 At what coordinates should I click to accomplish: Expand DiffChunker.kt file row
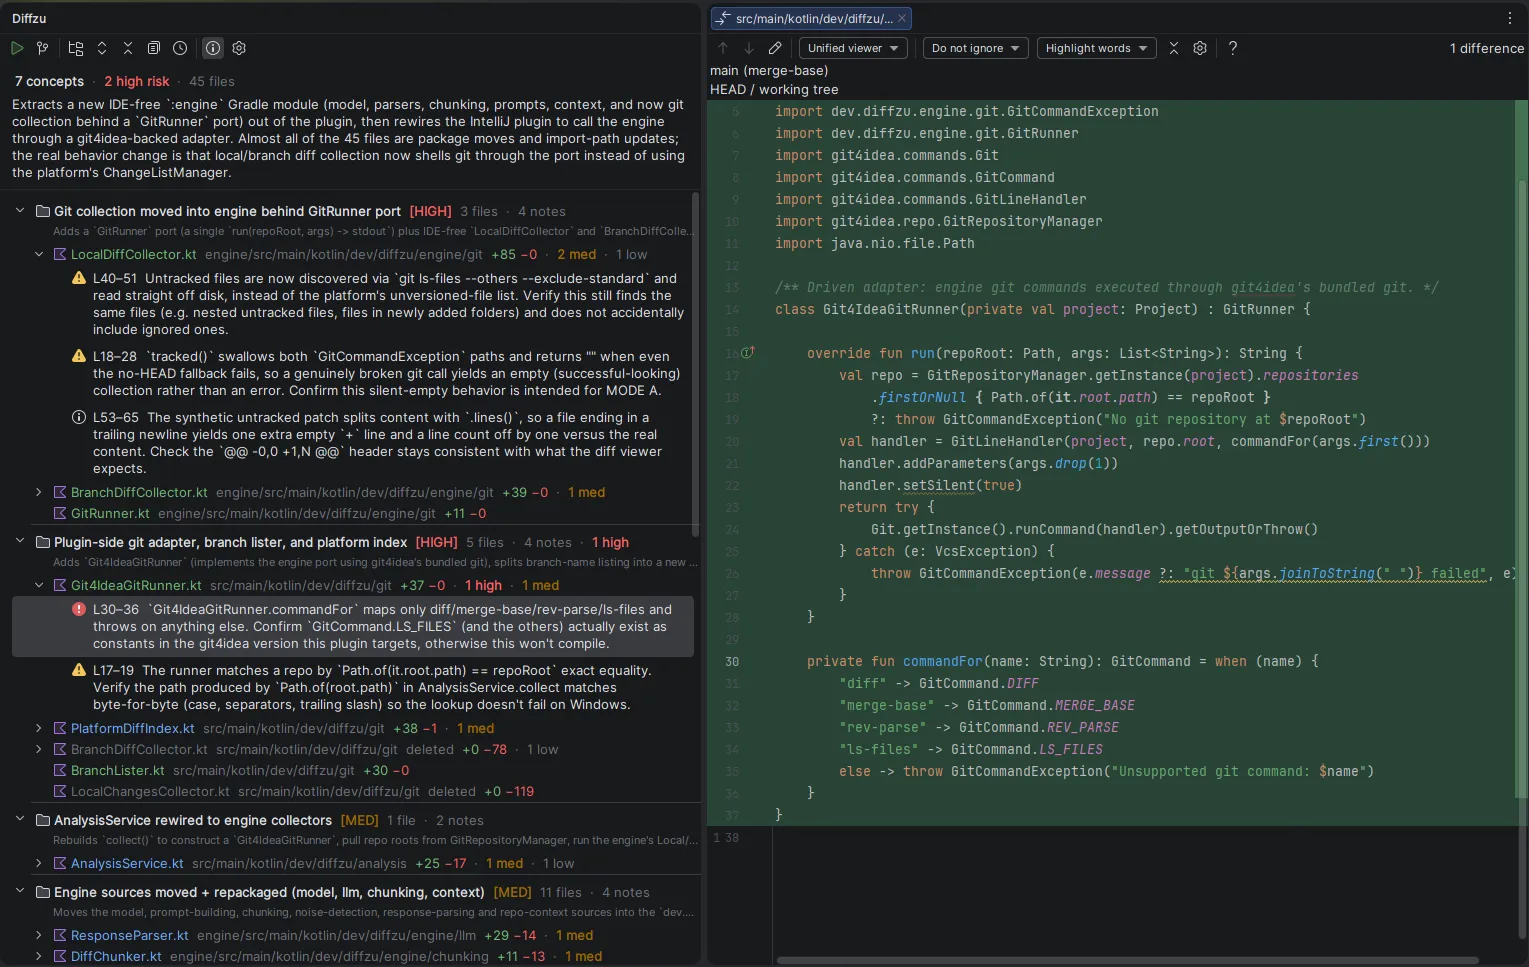[39, 956]
